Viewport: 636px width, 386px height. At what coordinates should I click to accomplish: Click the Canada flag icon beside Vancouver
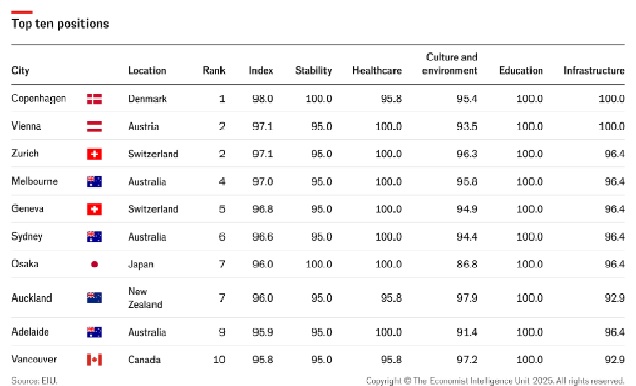pos(94,360)
